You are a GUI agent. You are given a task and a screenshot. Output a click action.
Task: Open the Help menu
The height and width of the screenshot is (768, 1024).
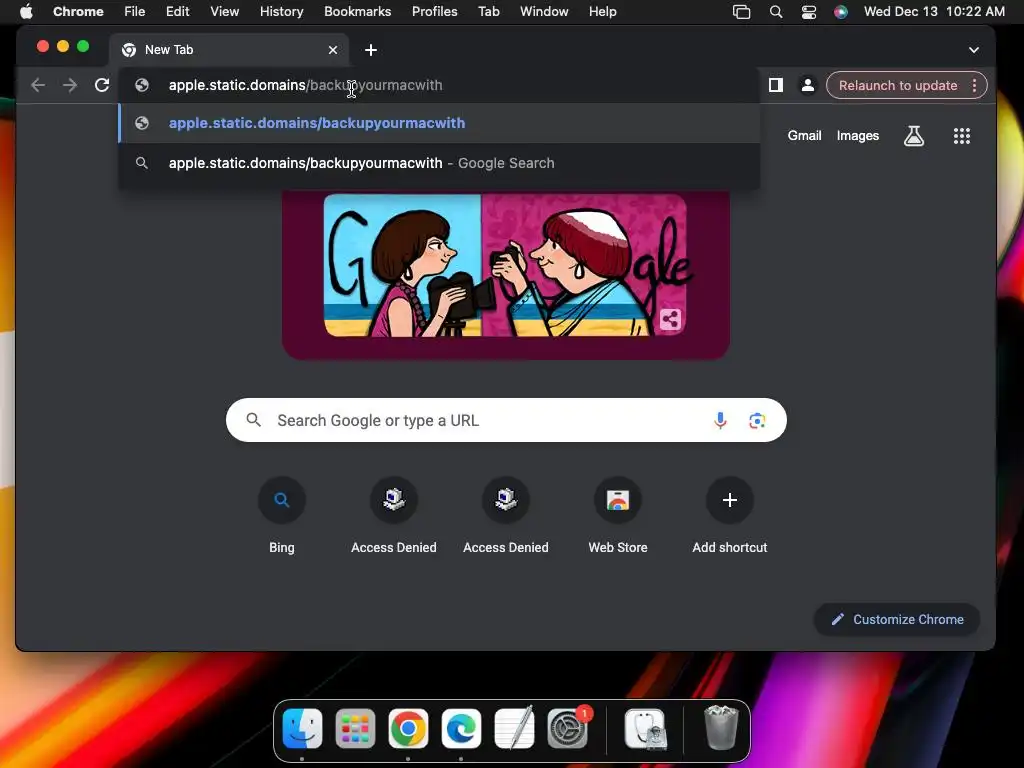(602, 11)
